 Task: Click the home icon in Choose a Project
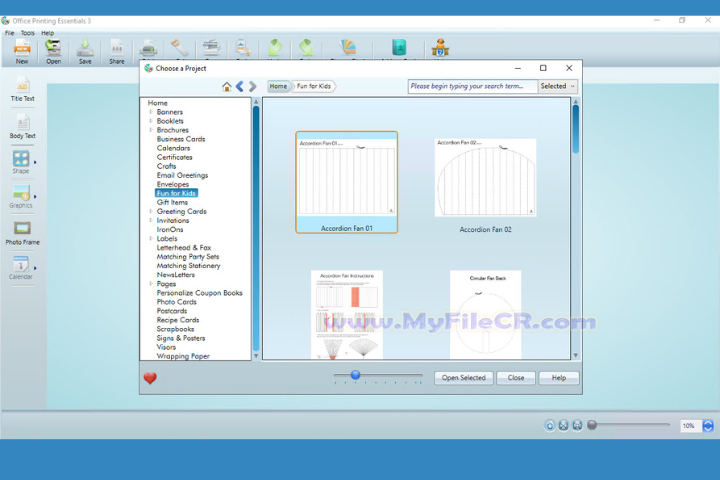coord(226,86)
